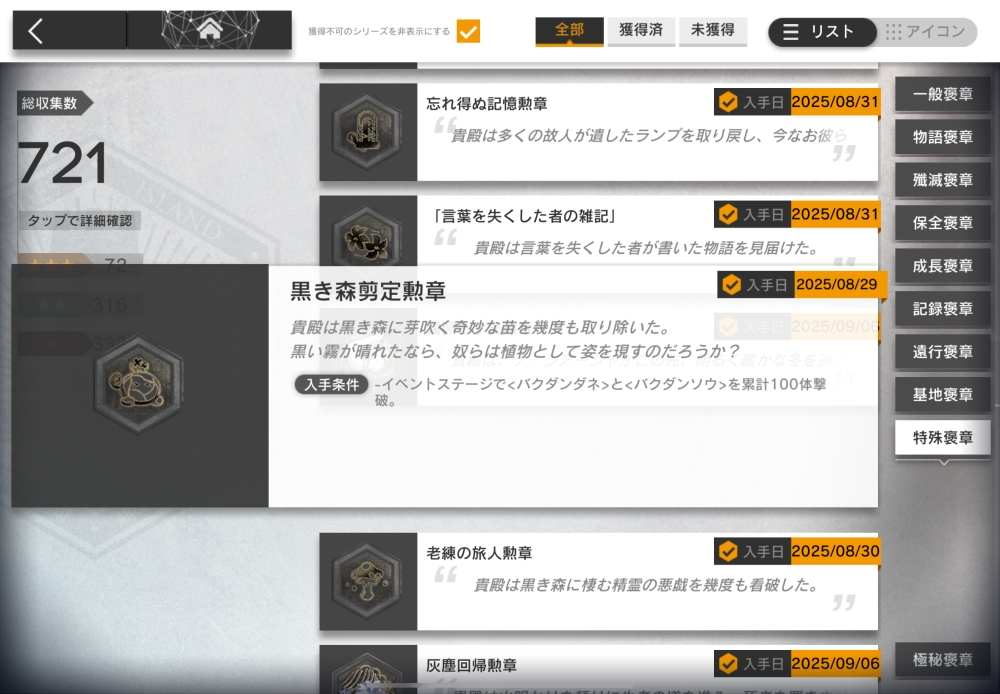
Task: Select the 獲得済 filter tab
Action: click(x=641, y=31)
